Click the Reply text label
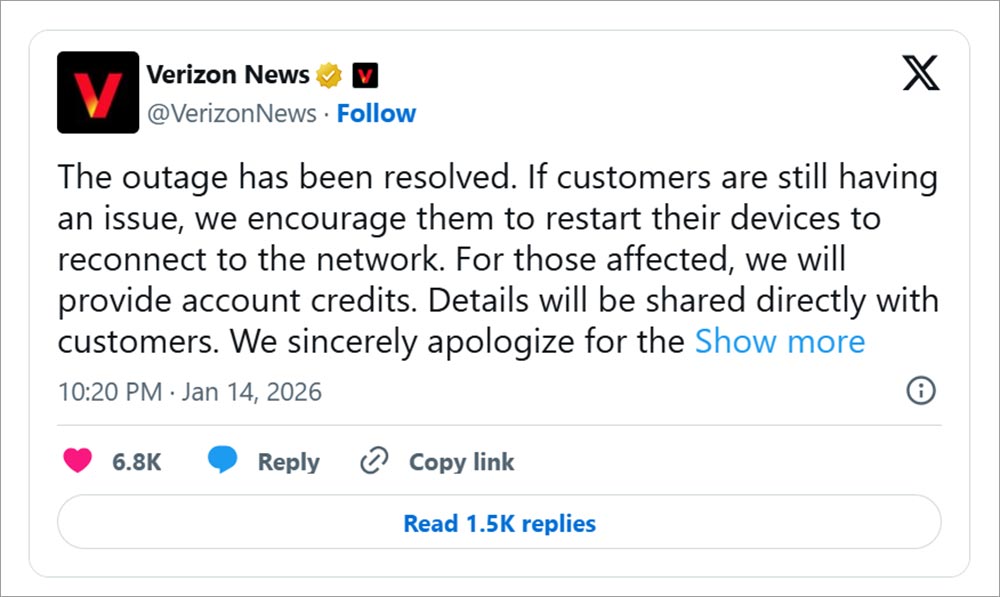Viewport: 1000px width, 597px height. click(288, 462)
